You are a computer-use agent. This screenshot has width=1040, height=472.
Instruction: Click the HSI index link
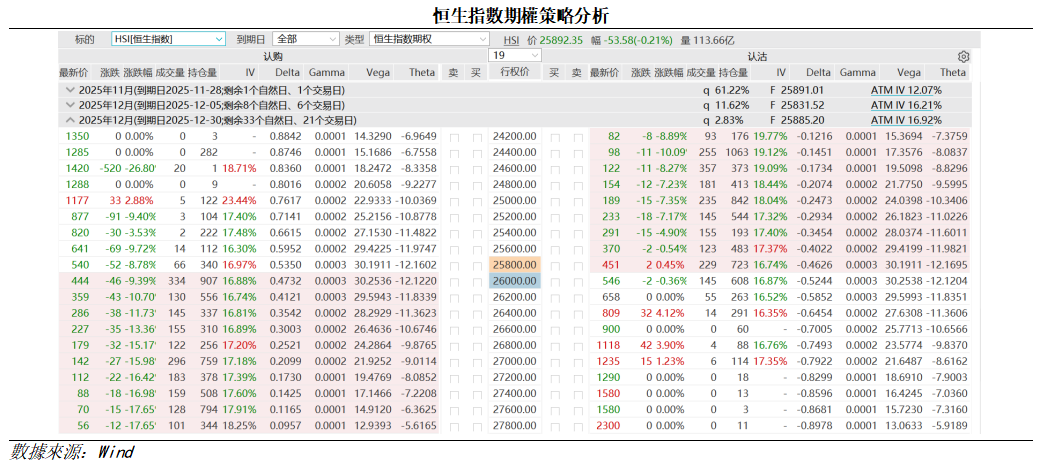point(511,40)
